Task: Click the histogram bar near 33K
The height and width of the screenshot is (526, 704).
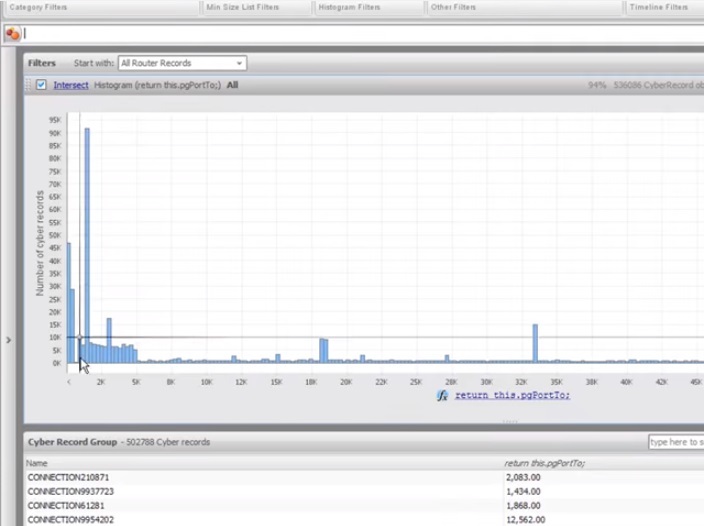Action: 535,343
